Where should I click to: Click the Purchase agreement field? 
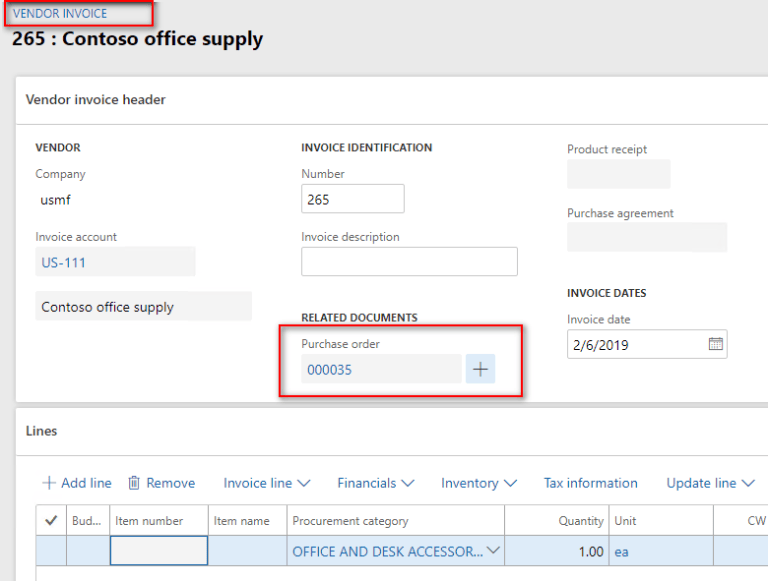click(x=647, y=237)
